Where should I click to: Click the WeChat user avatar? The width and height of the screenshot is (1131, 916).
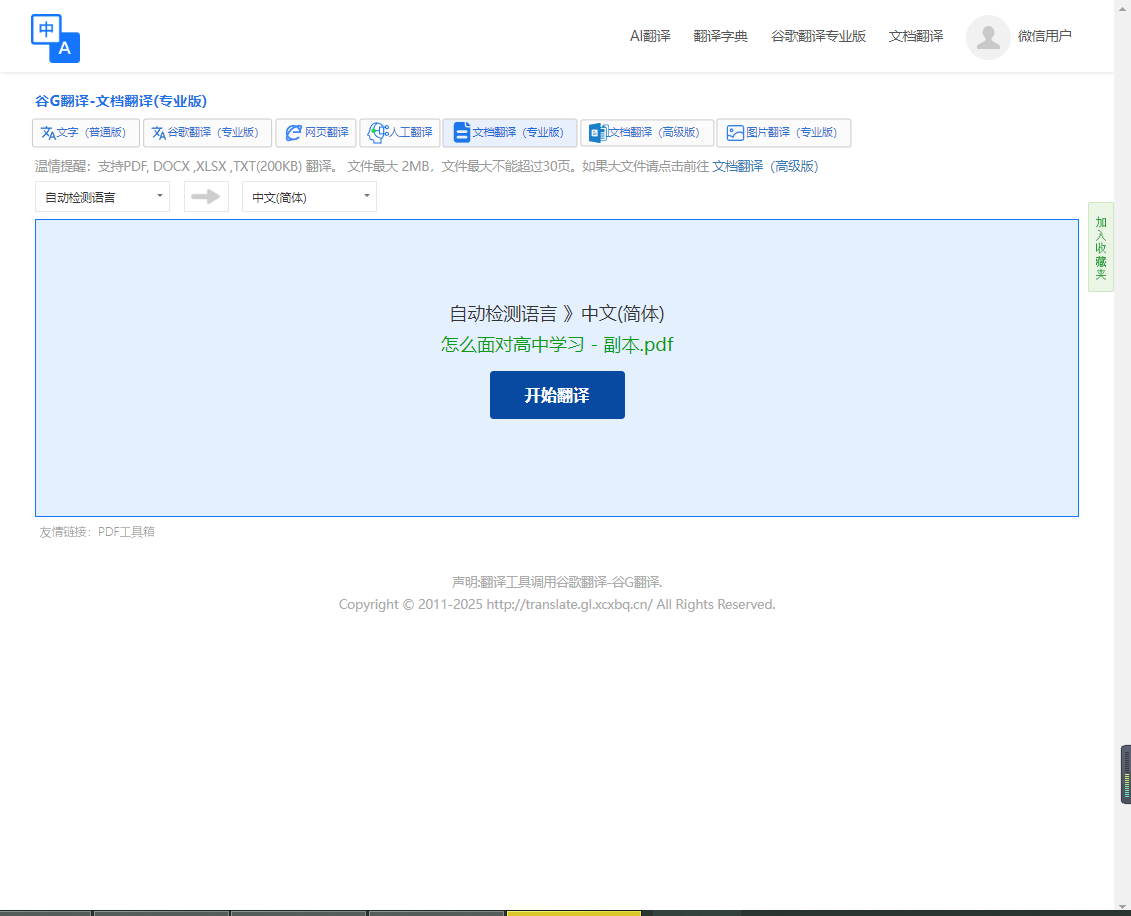(988, 37)
